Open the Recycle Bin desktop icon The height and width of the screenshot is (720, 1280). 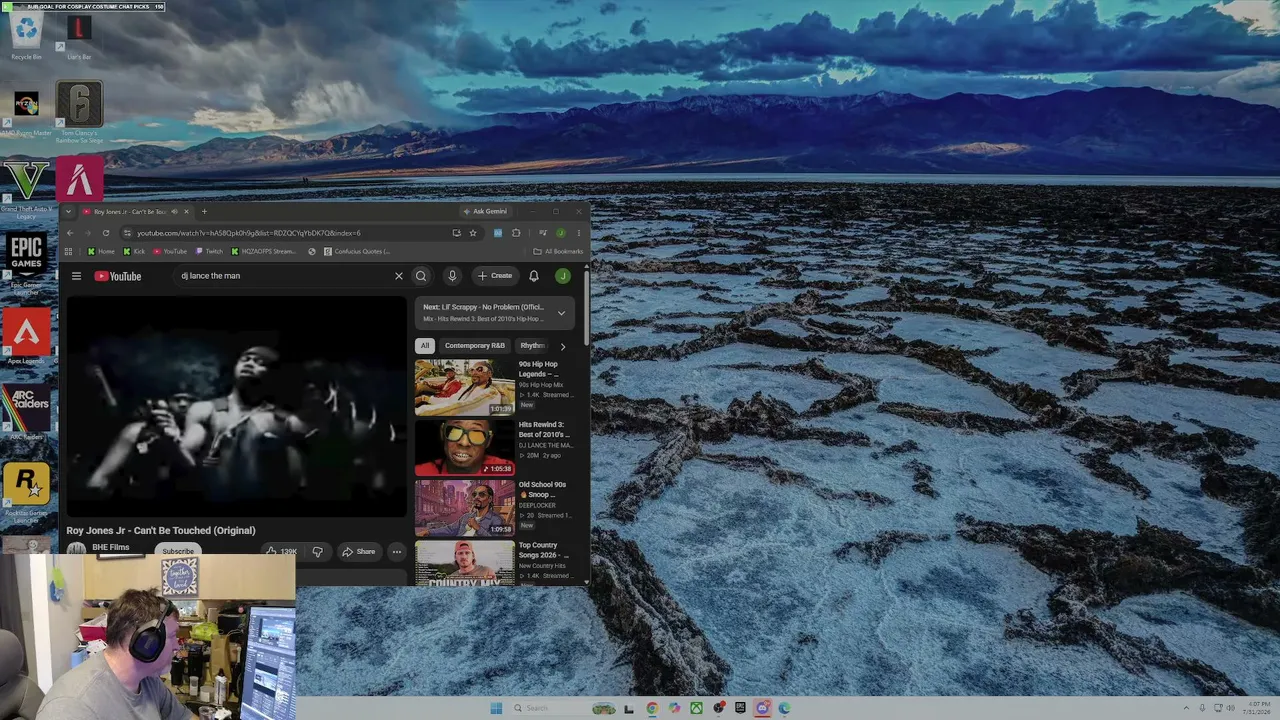[x=26, y=36]
